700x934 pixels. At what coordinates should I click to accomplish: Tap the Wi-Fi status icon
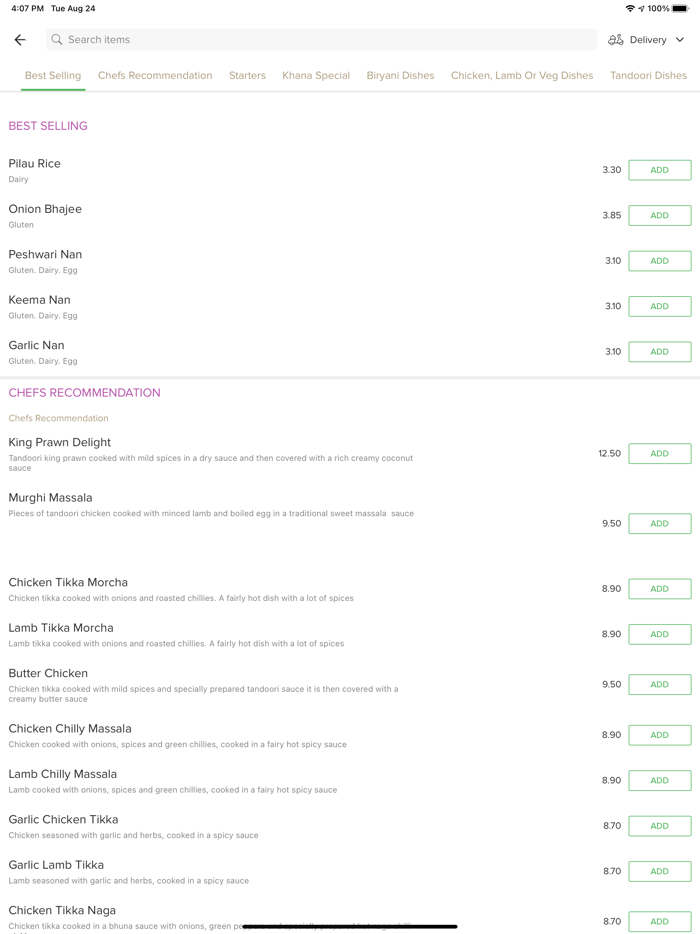630,8
